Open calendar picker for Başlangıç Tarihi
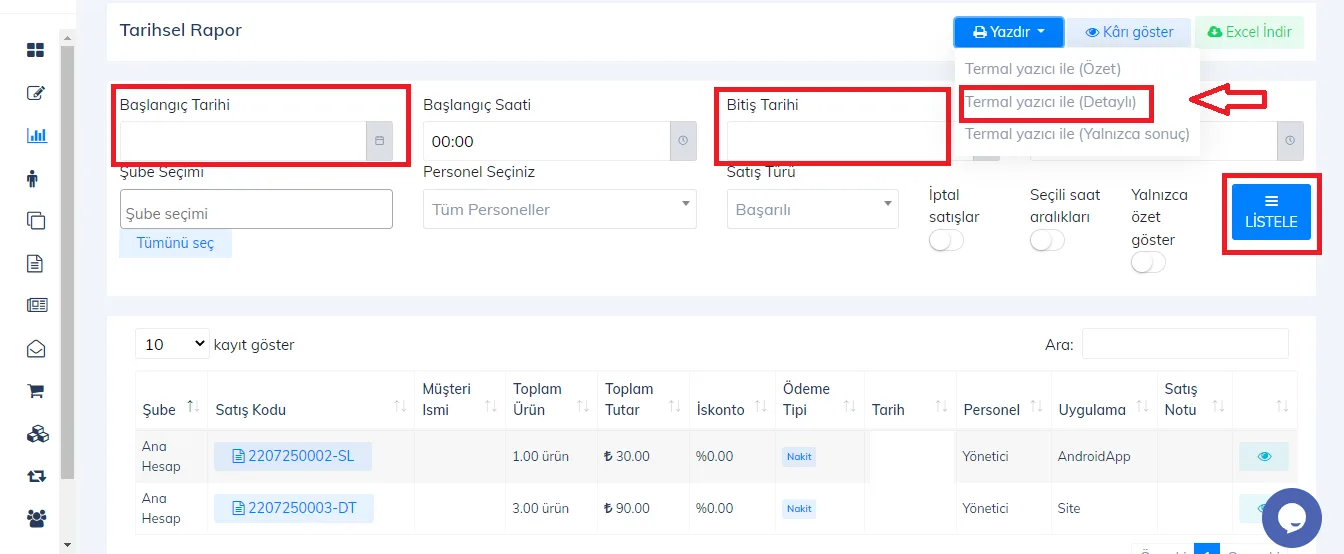Image resolution: width=1344 pixels, height=554 pixels. click(x=379, y=141)
